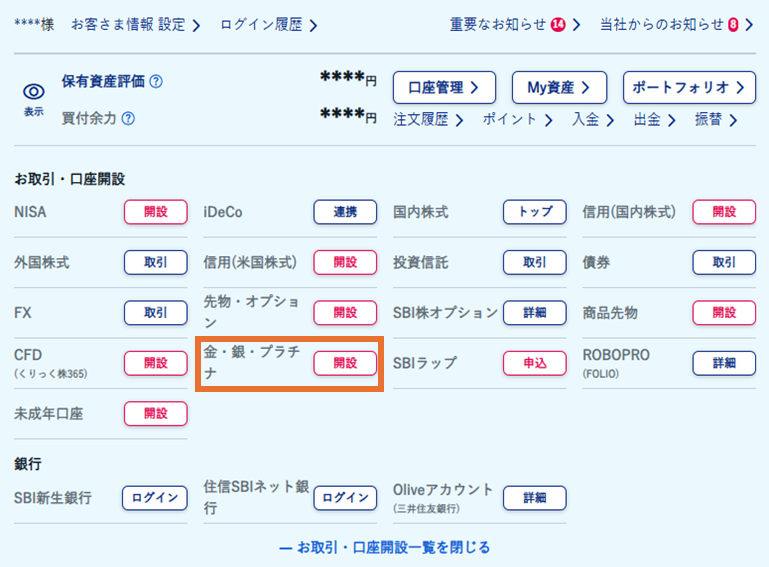Click the iDeCo label

click(223, 212)
